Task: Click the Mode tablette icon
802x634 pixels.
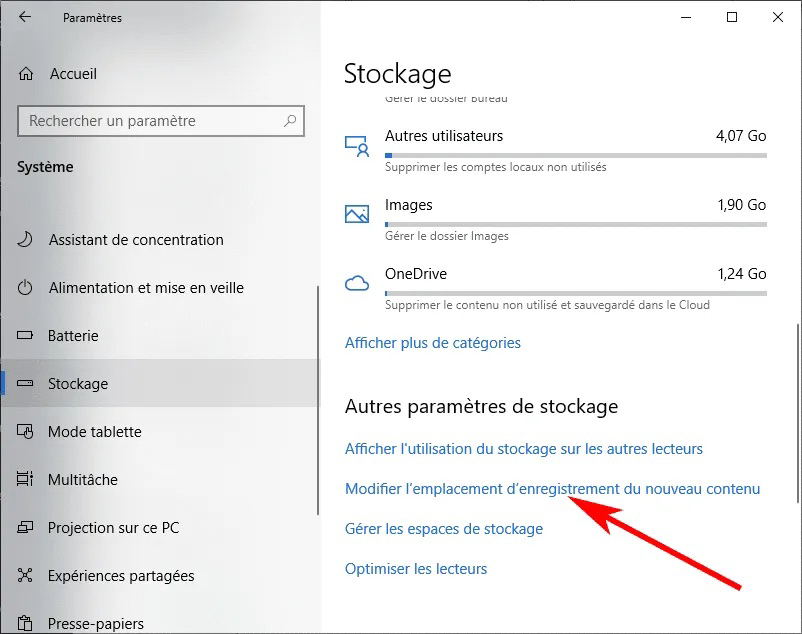Action: tap(26, 432)
